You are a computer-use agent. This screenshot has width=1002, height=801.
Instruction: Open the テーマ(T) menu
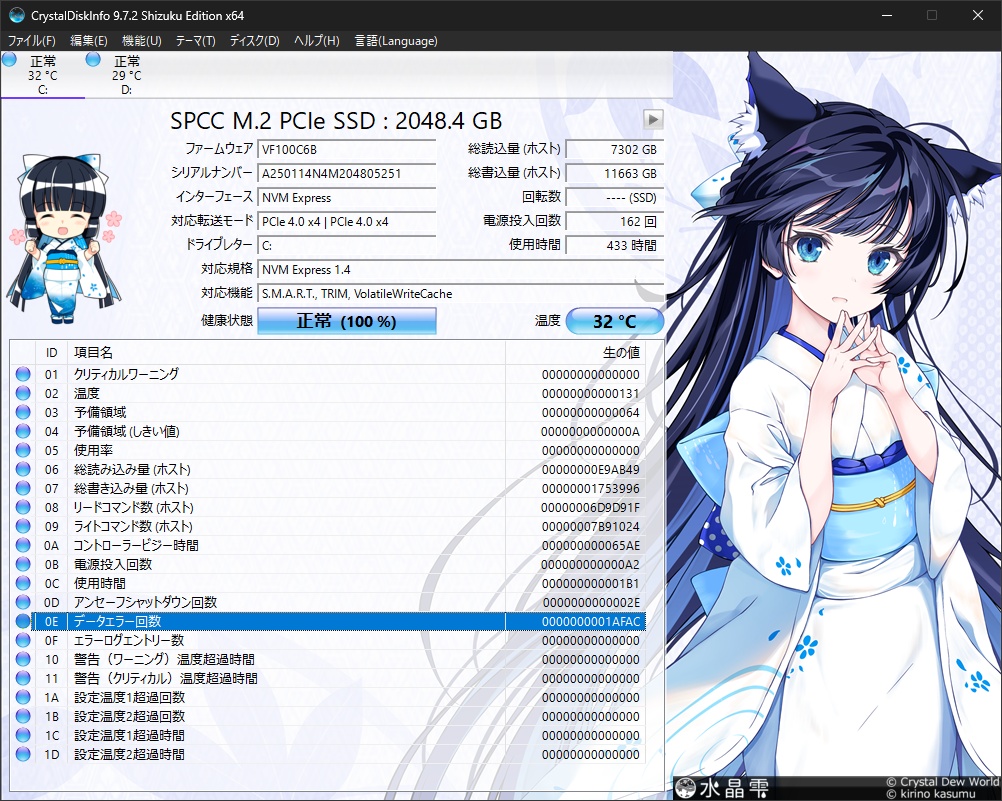pyautogui.click(x=195, y=41)
